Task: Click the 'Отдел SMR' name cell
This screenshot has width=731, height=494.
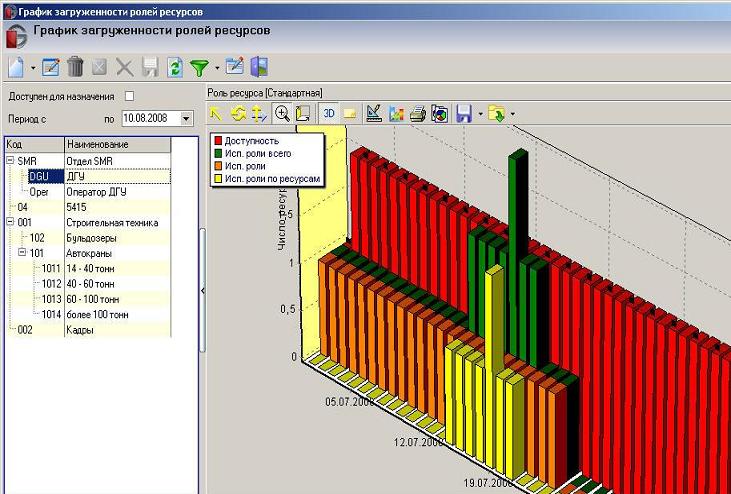Action: pos(117,161)
